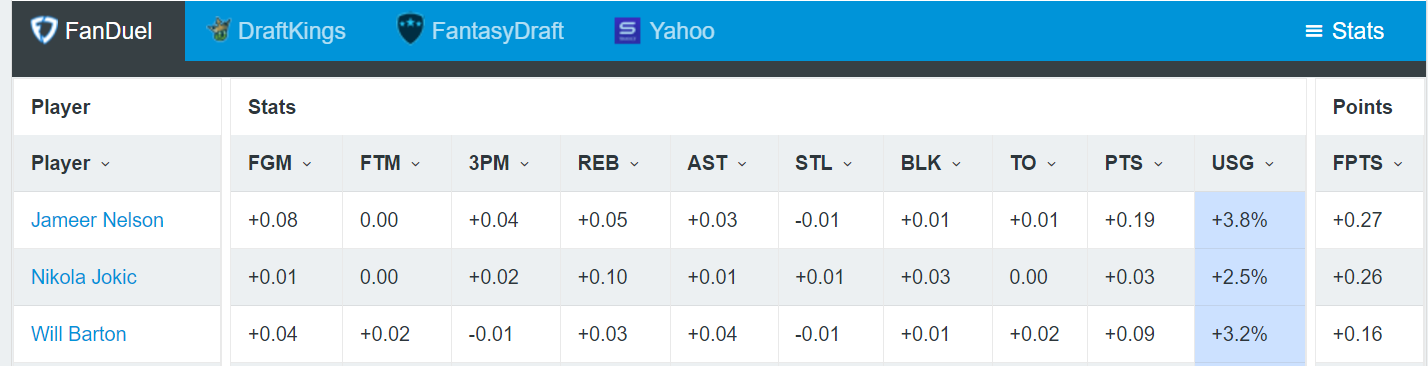Click the FantasyDraft shield logo icon

[410, 31]
